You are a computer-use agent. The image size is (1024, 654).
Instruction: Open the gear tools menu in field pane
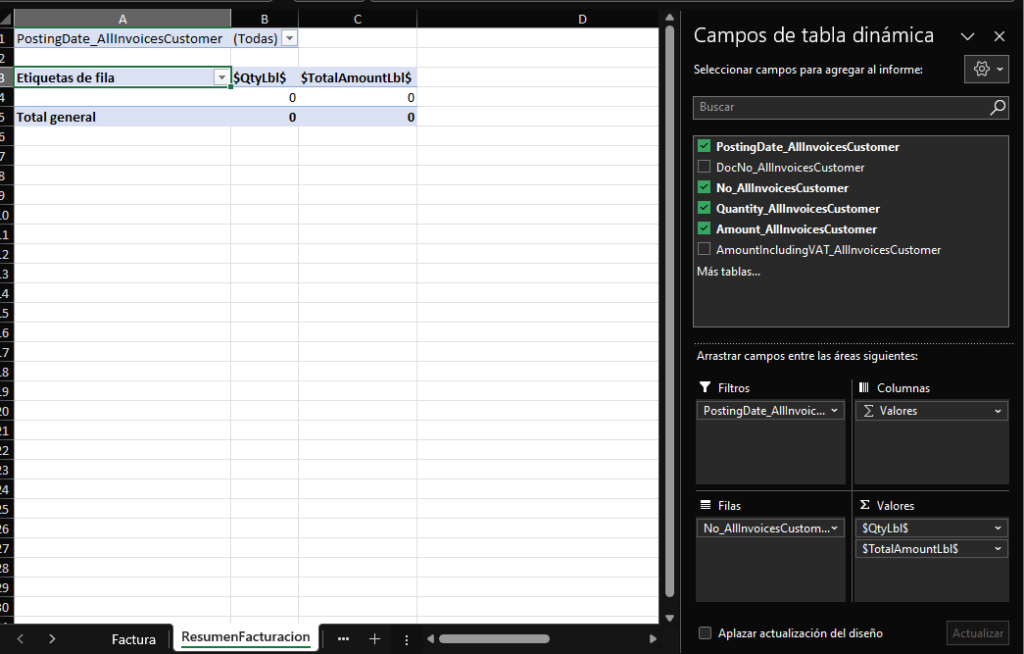[987, 69]
